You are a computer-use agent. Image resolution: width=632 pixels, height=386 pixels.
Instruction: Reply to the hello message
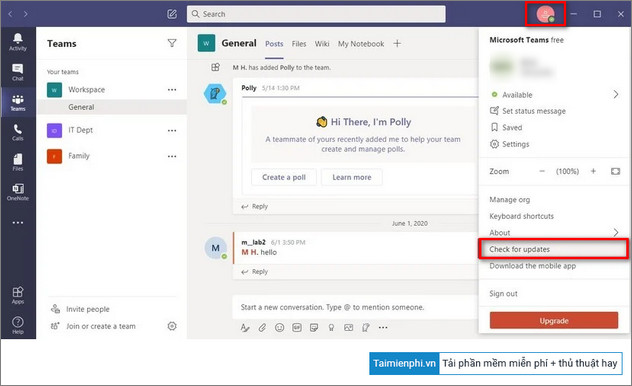click(255, 272)
